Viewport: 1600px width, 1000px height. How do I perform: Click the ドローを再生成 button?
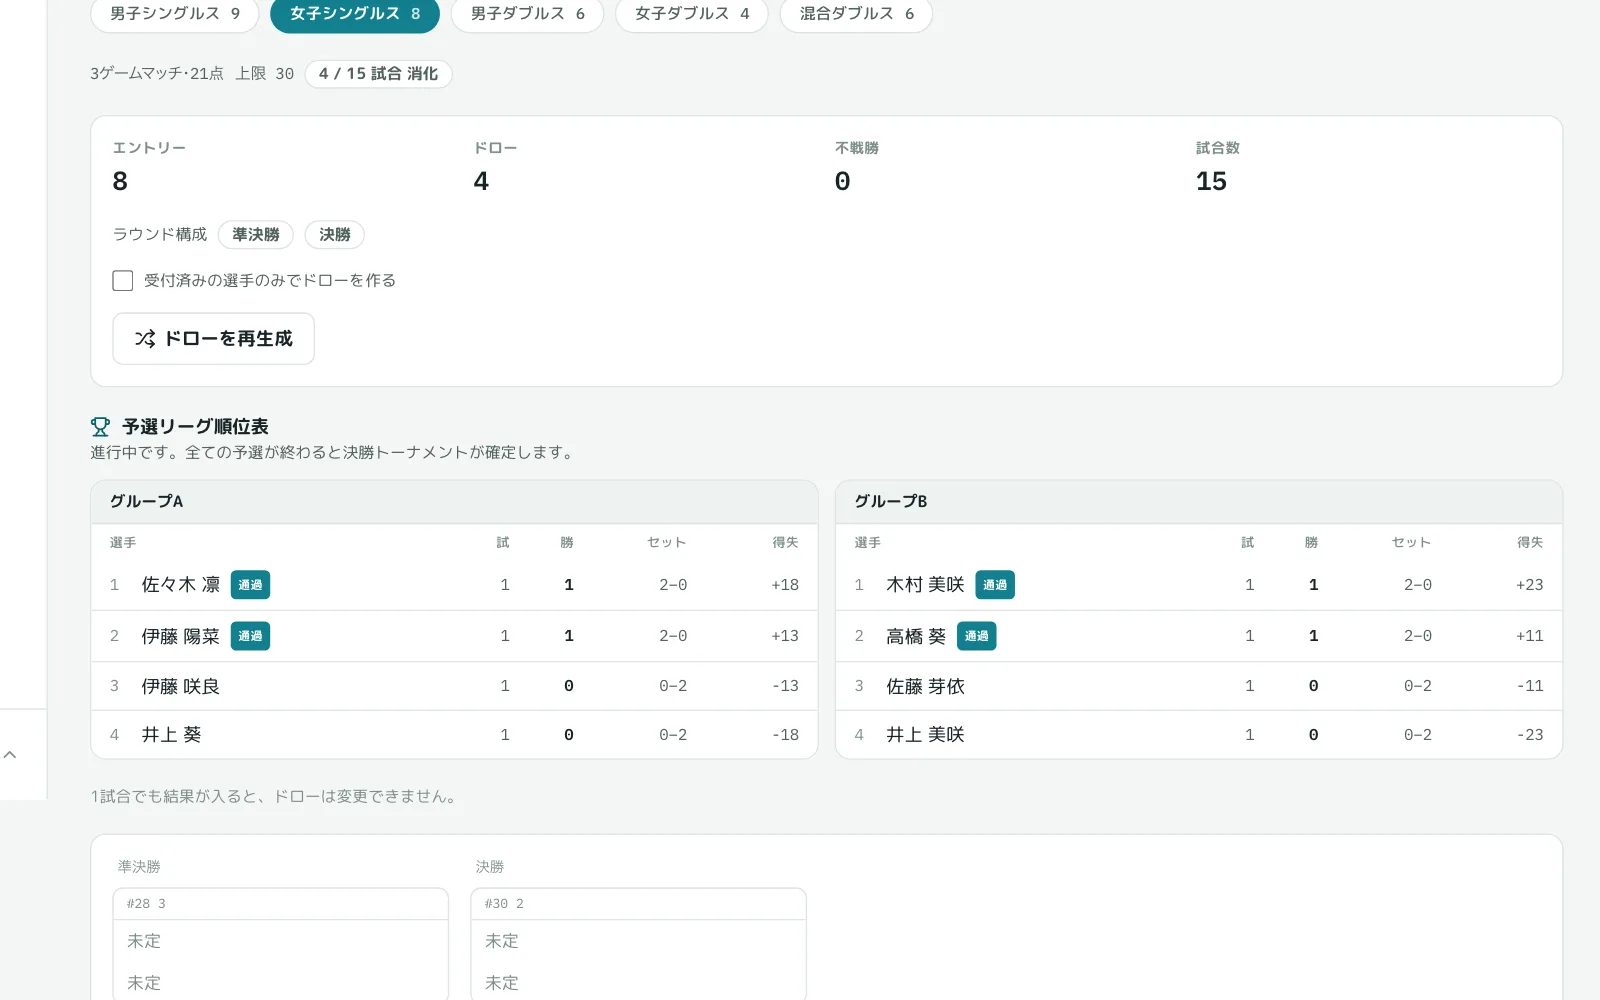point(214,339)
